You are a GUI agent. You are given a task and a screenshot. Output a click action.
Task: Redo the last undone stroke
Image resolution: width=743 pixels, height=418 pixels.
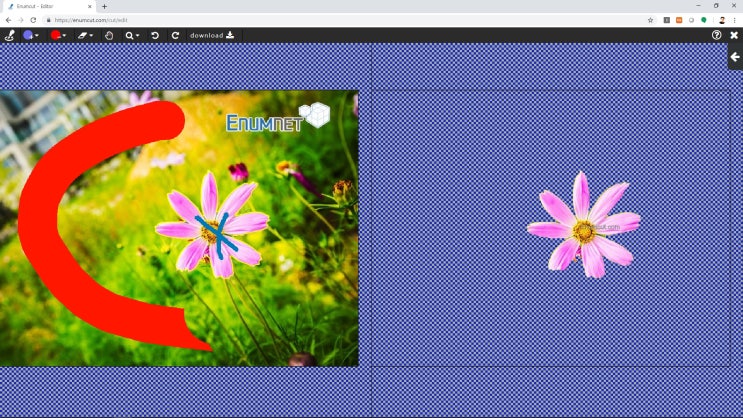click(x=175, y=36)
